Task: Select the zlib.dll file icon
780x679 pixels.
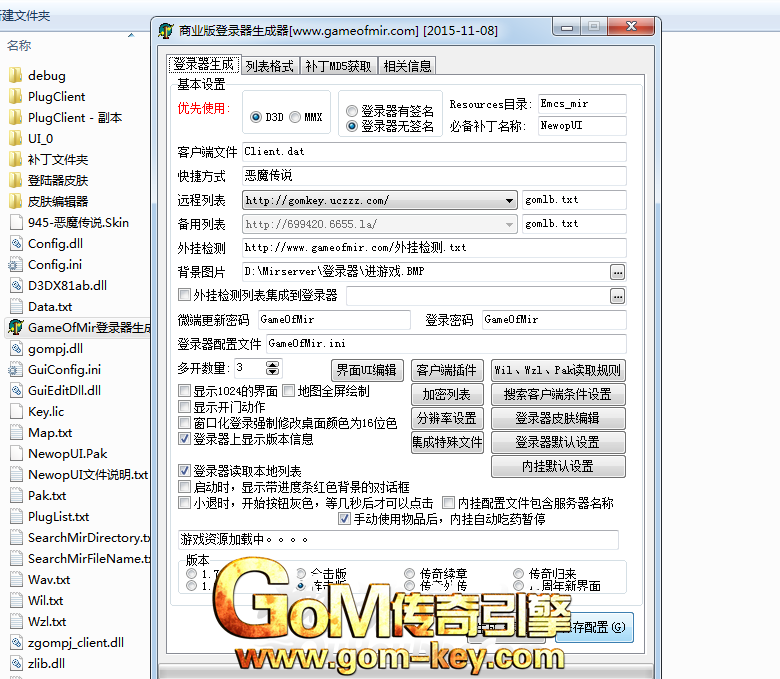Action: [x=16, y=663]
